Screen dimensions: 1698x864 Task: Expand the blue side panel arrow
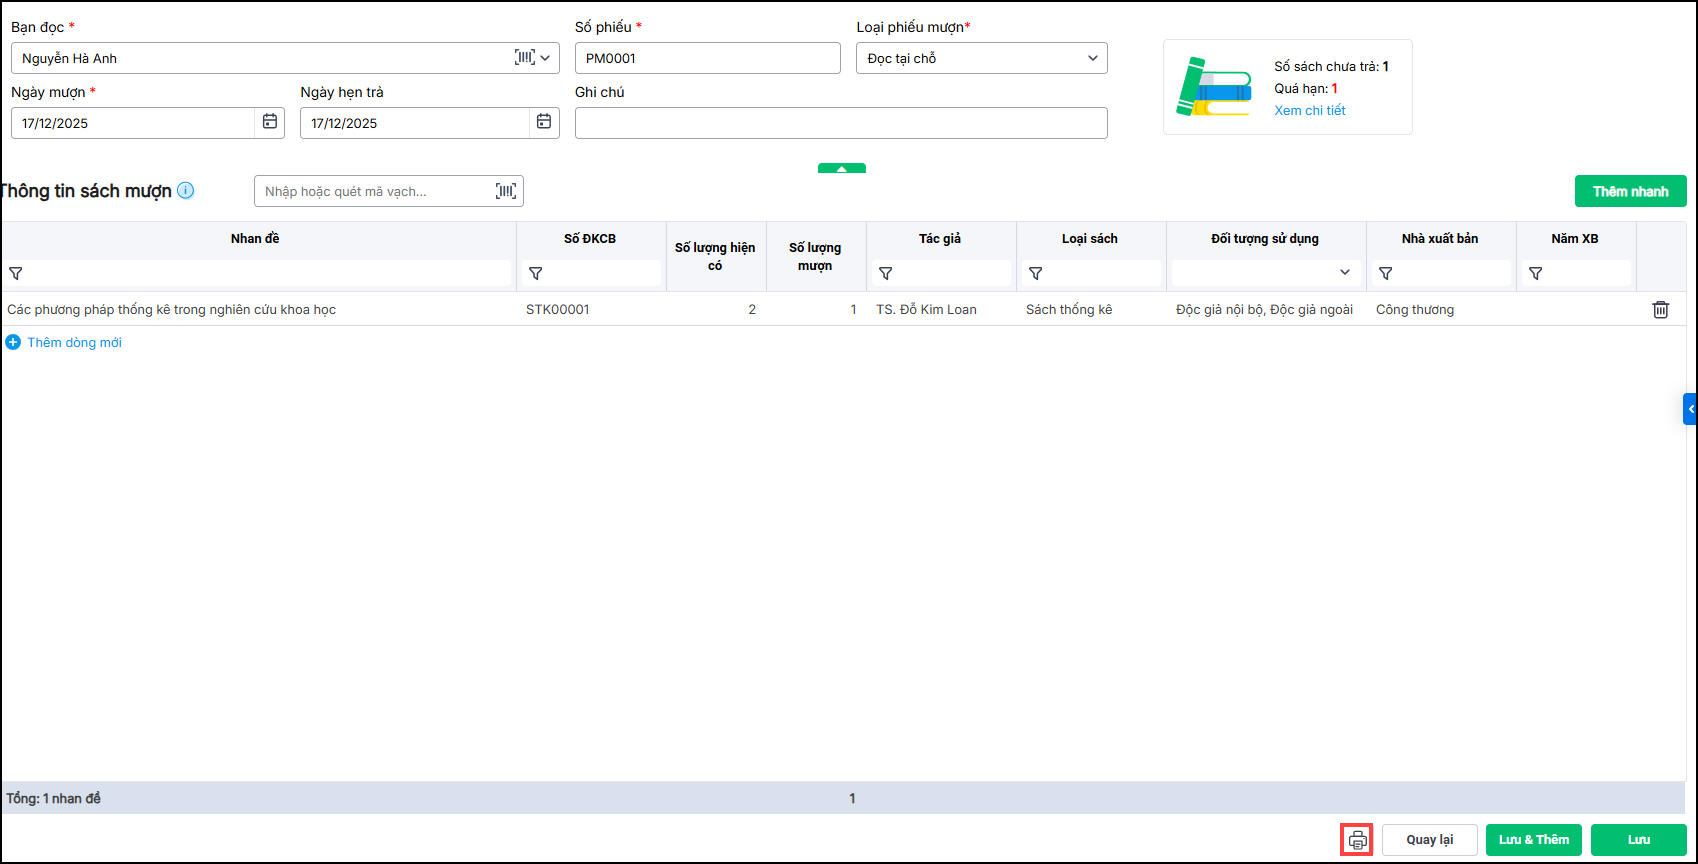1690,409
